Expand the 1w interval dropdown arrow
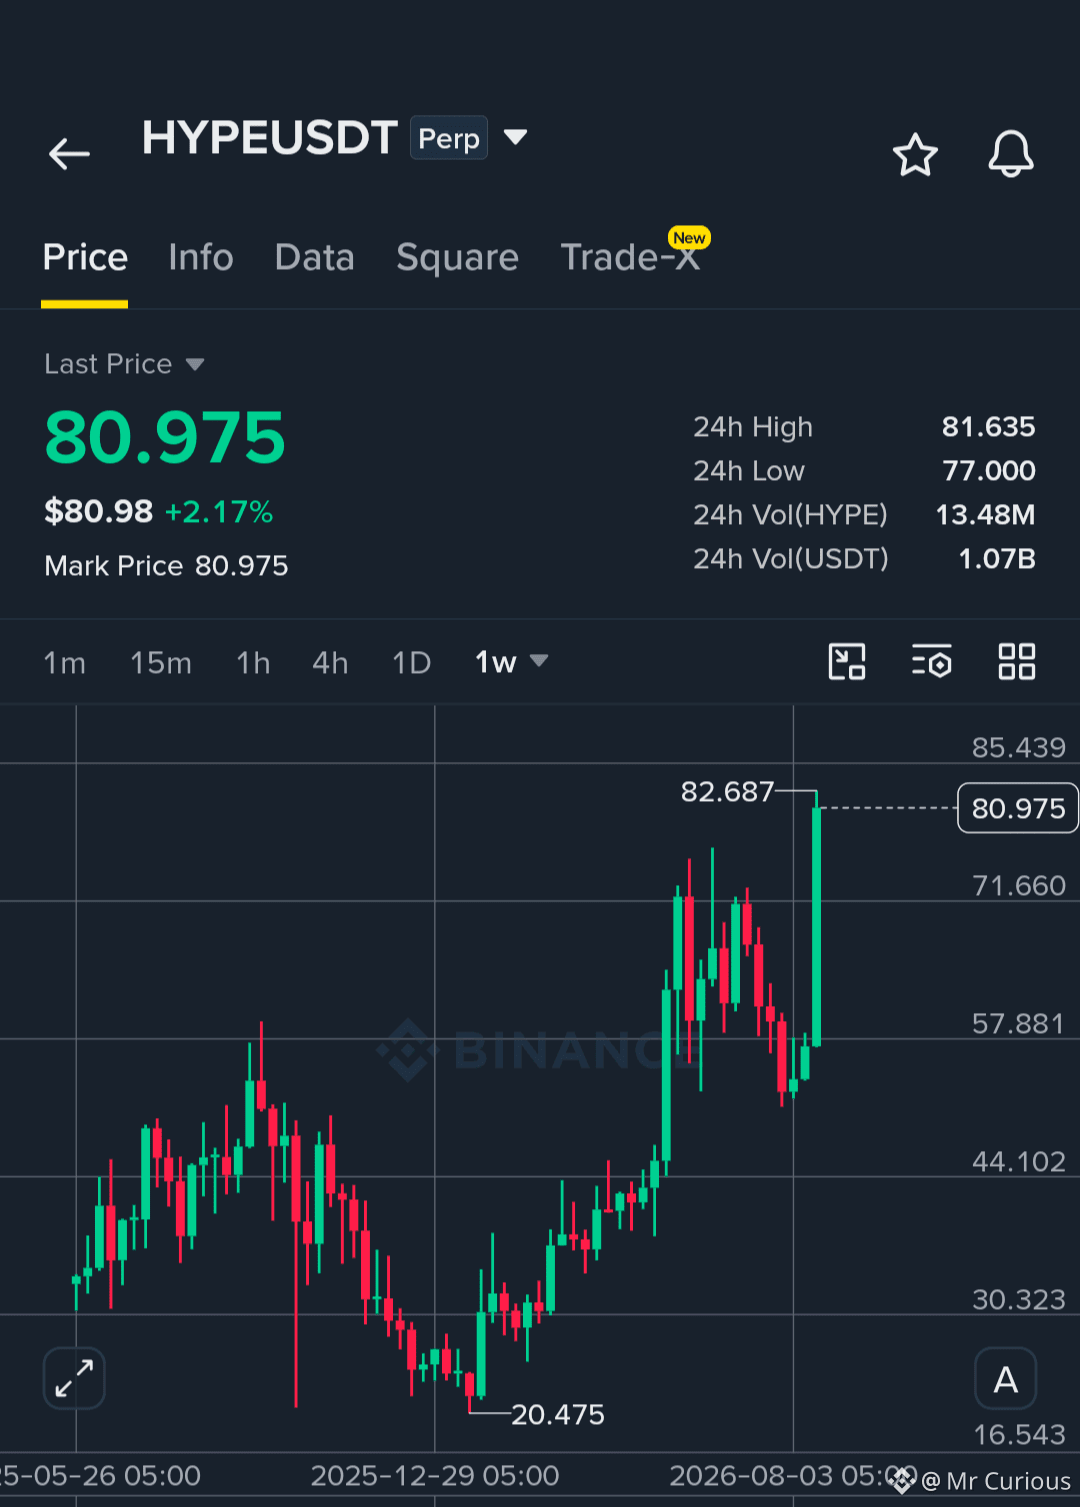This screenshot has width=1080, height=1507. point(539,661)
